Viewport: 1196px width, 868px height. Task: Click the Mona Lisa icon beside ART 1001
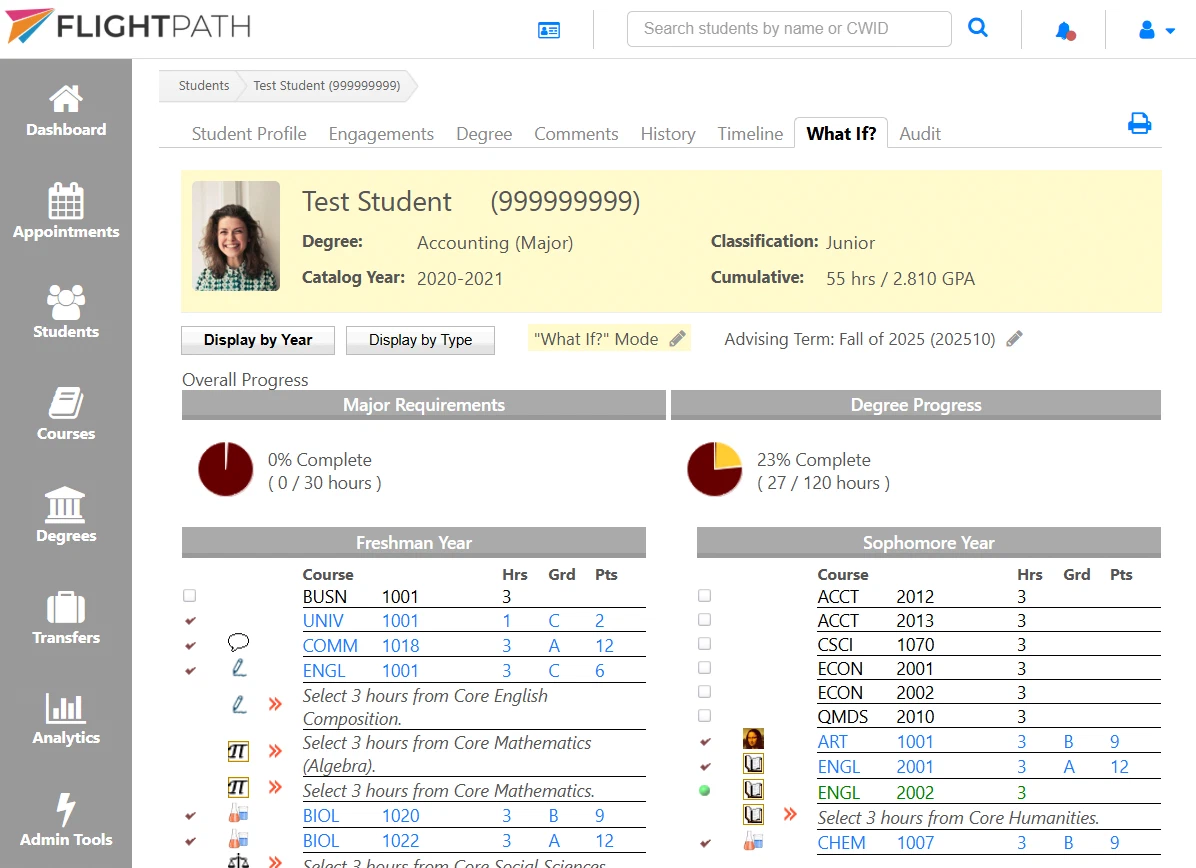(x=753, y=738)
